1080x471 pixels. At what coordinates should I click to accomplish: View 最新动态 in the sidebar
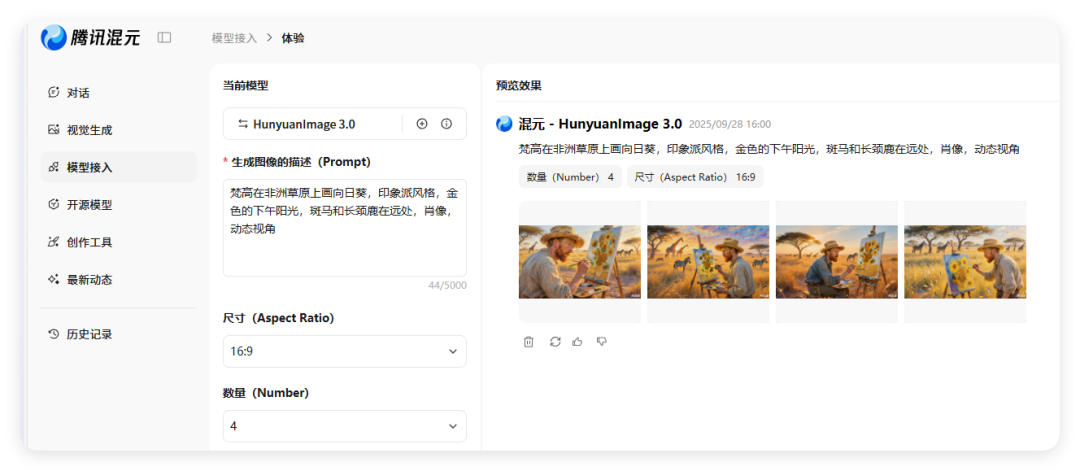(89, 280)
